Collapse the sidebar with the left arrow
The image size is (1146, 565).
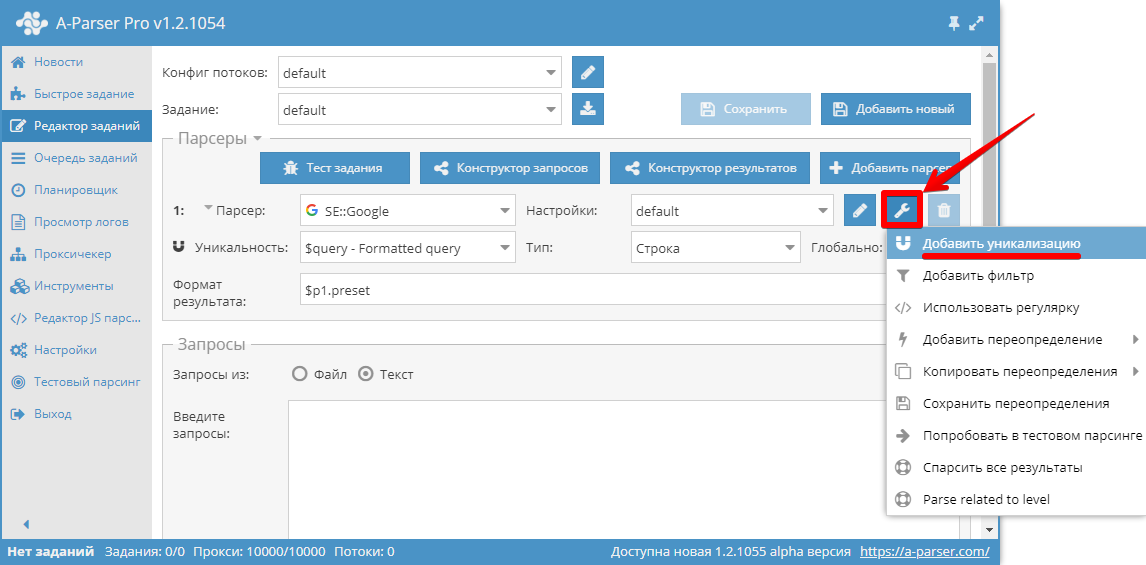26,524
